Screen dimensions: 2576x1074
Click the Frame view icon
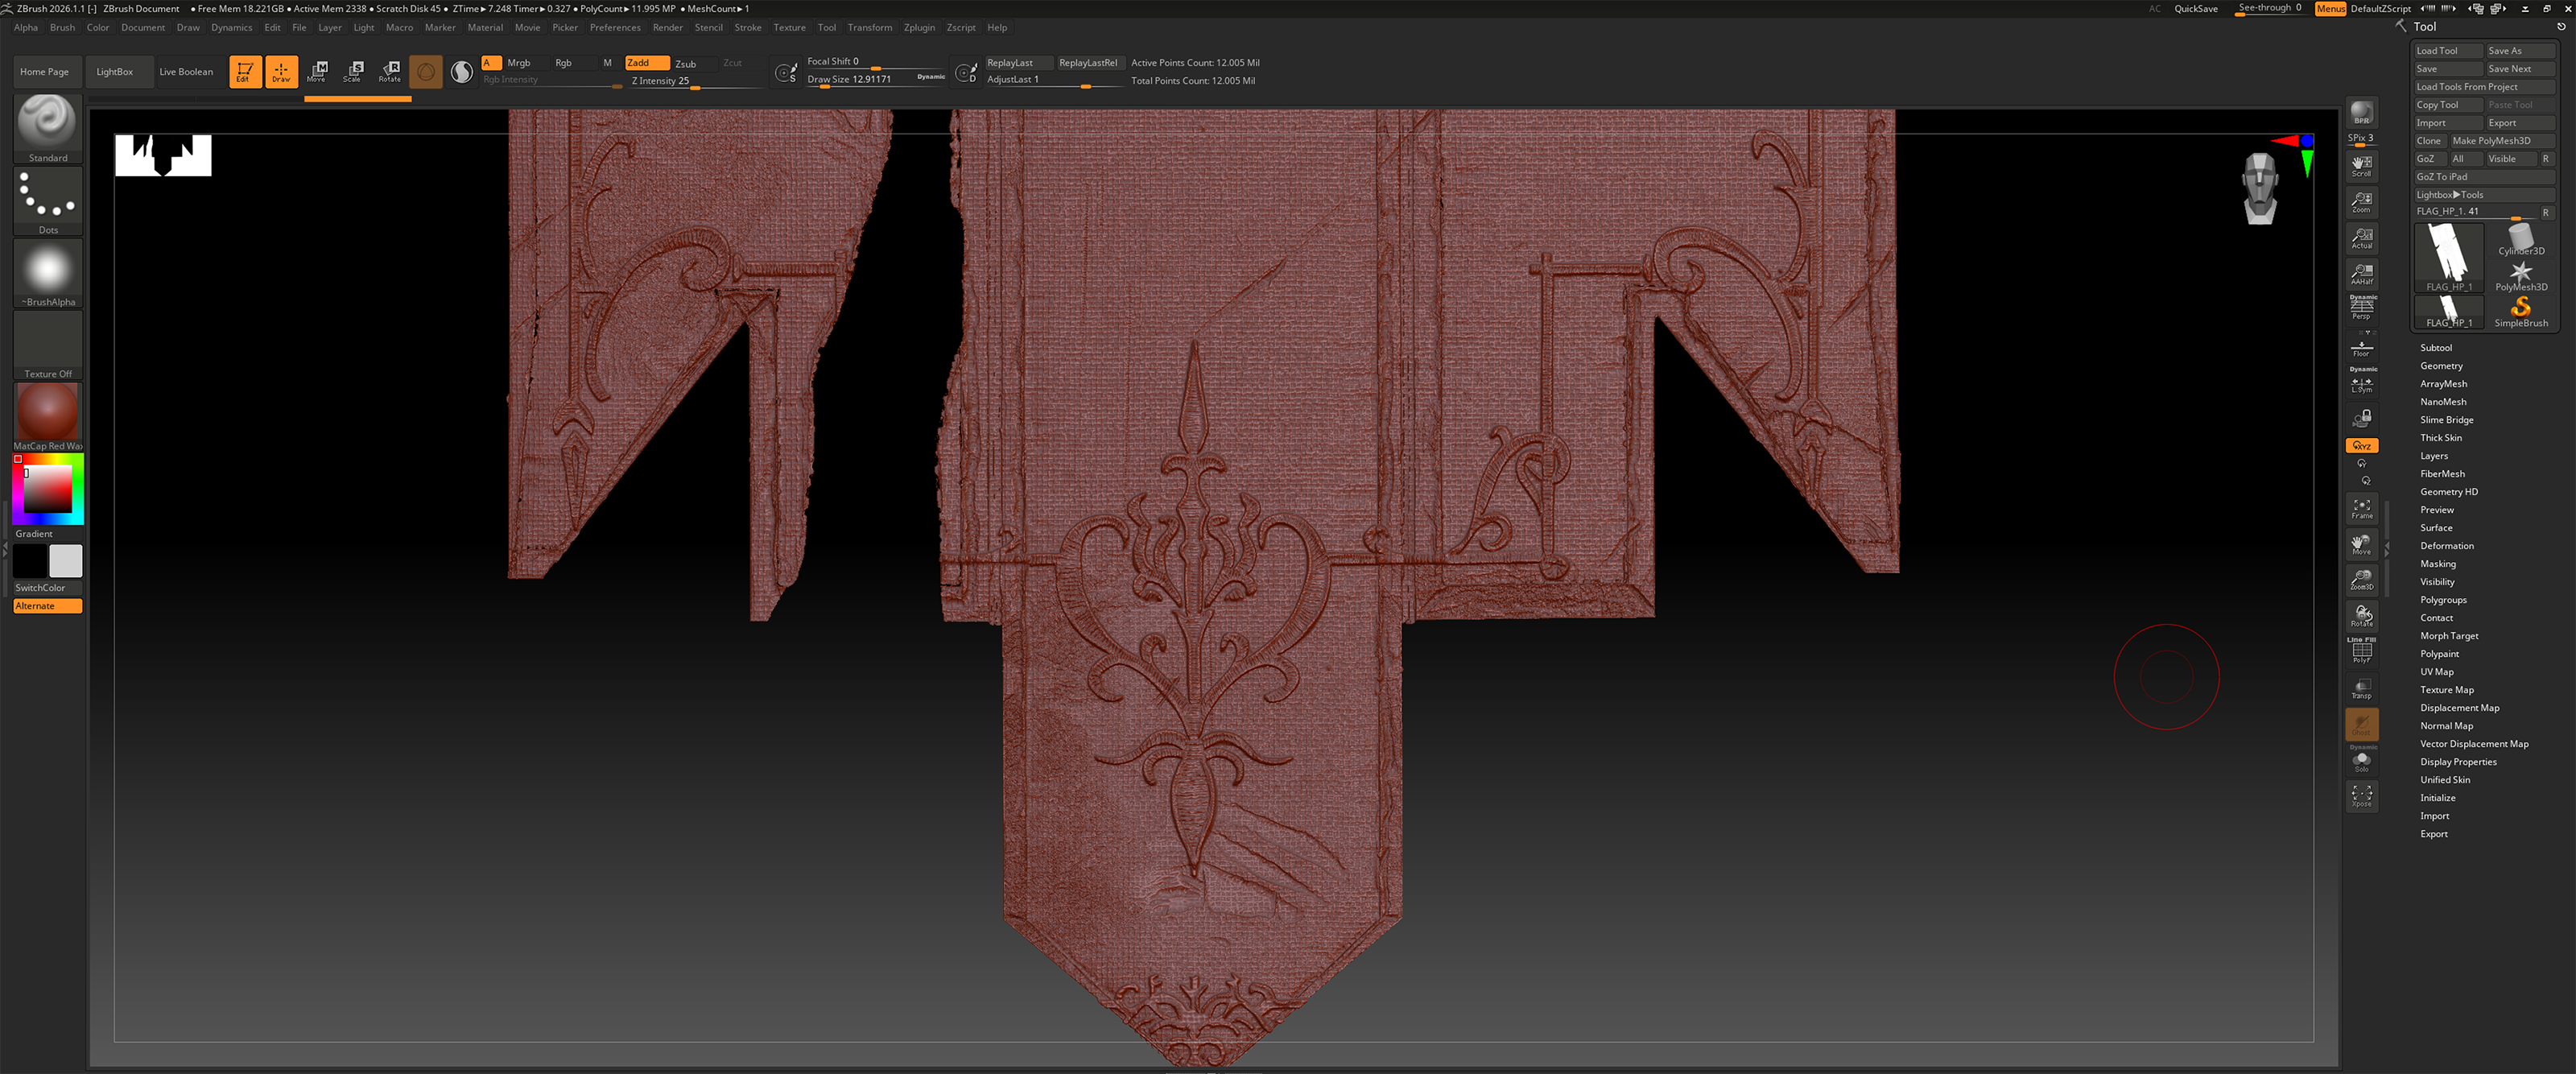click(x=2361, y=509)
